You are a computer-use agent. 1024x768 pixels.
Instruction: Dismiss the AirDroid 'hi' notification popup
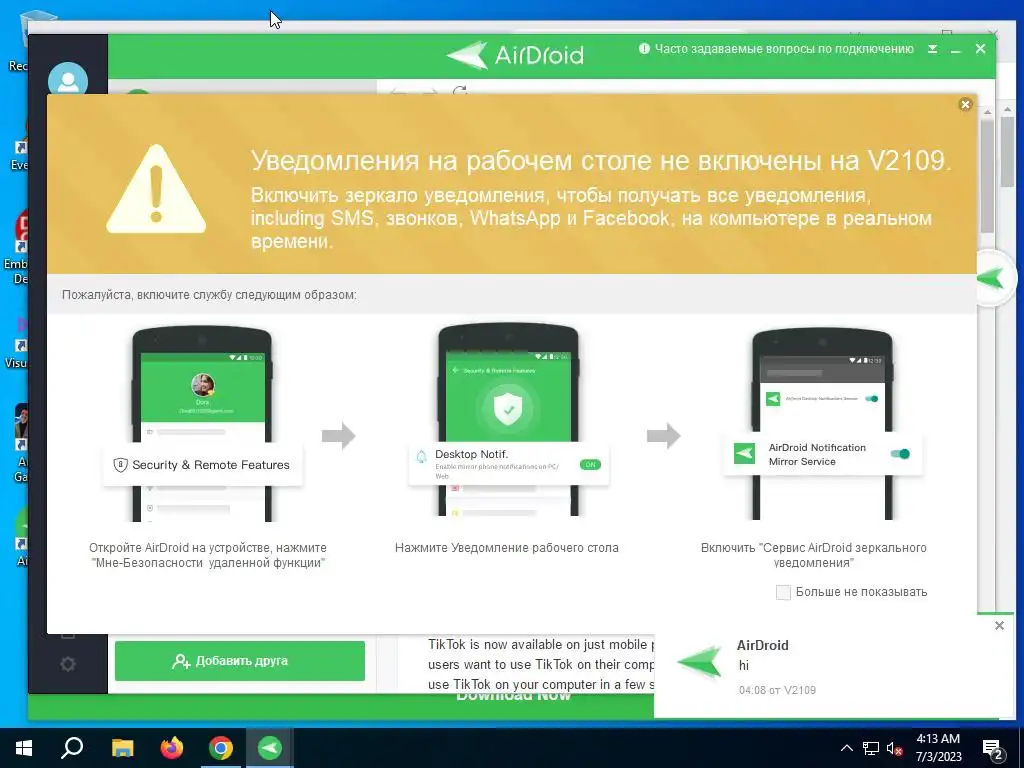click(999, 626)
